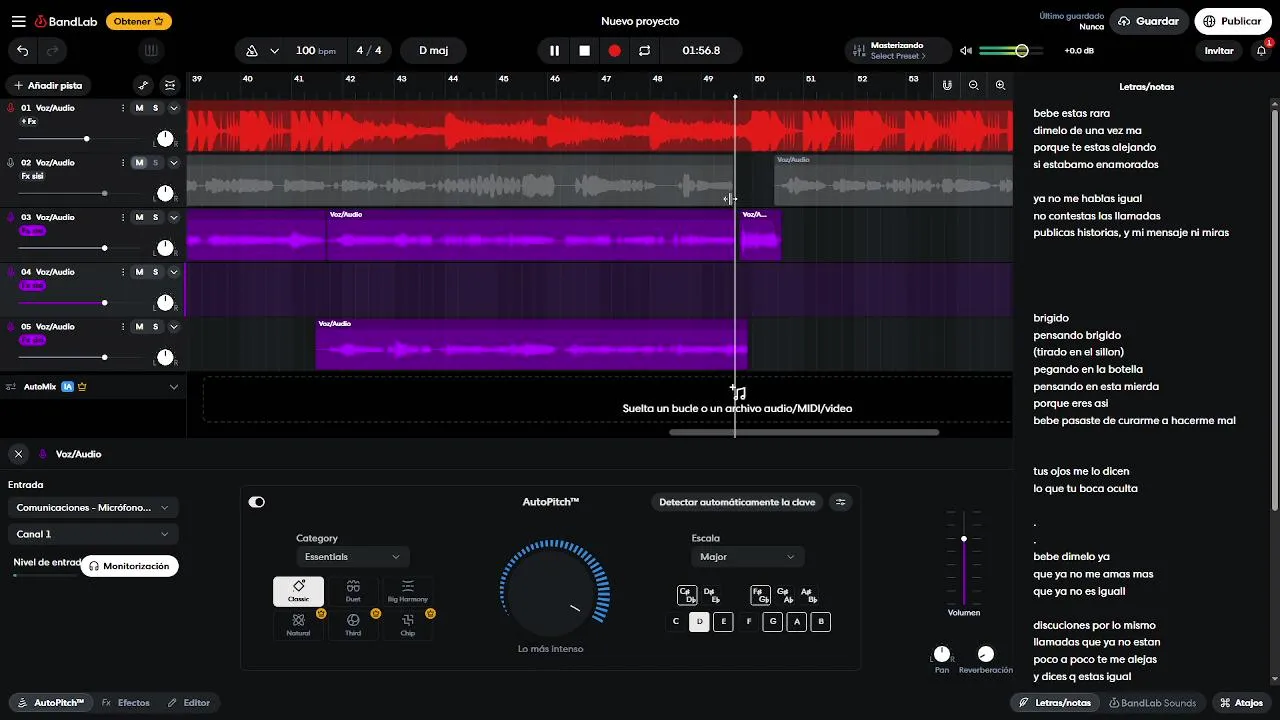1280x720 pixels.
Task: Click the 4/4 time signature field
Action: pos(370,50)
